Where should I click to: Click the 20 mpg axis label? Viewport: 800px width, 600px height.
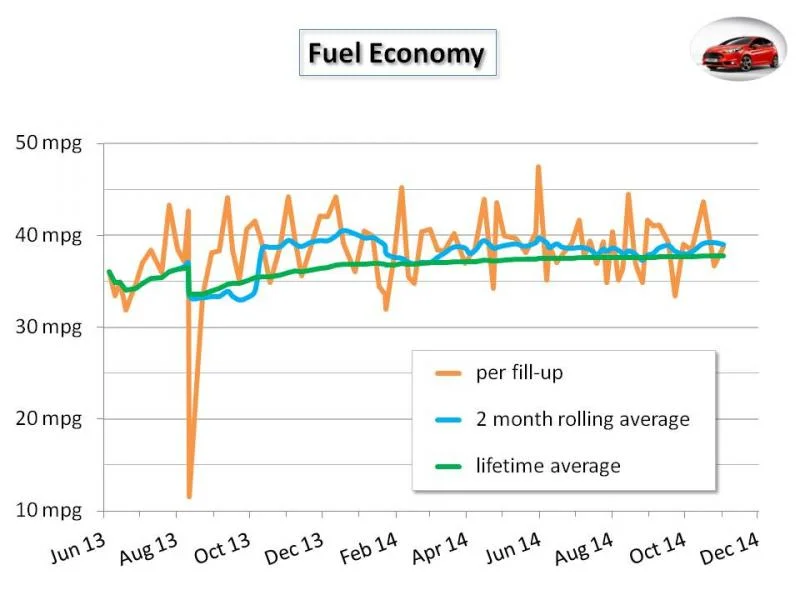click(x=48, y=419)
